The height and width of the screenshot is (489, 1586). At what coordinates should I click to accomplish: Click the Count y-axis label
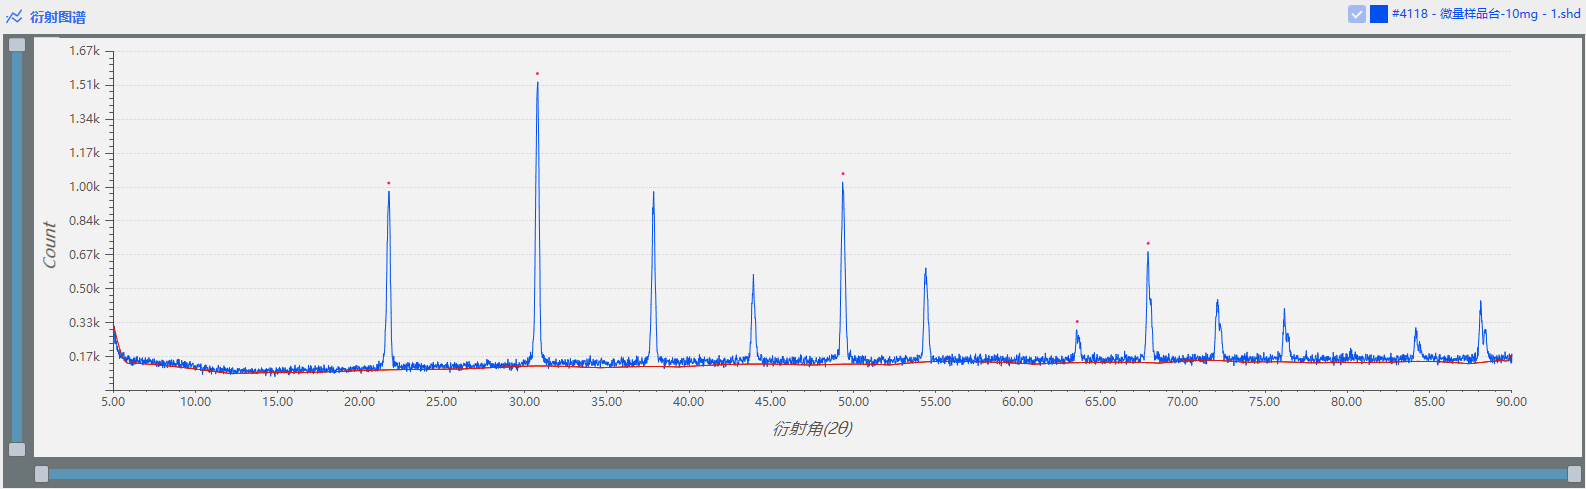pos(50,244)
